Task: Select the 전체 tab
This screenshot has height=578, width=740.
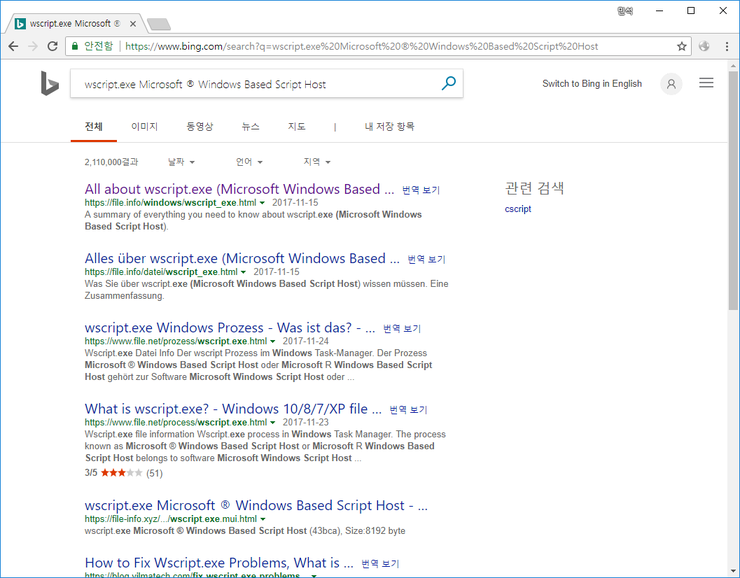Action: point(93,126)
